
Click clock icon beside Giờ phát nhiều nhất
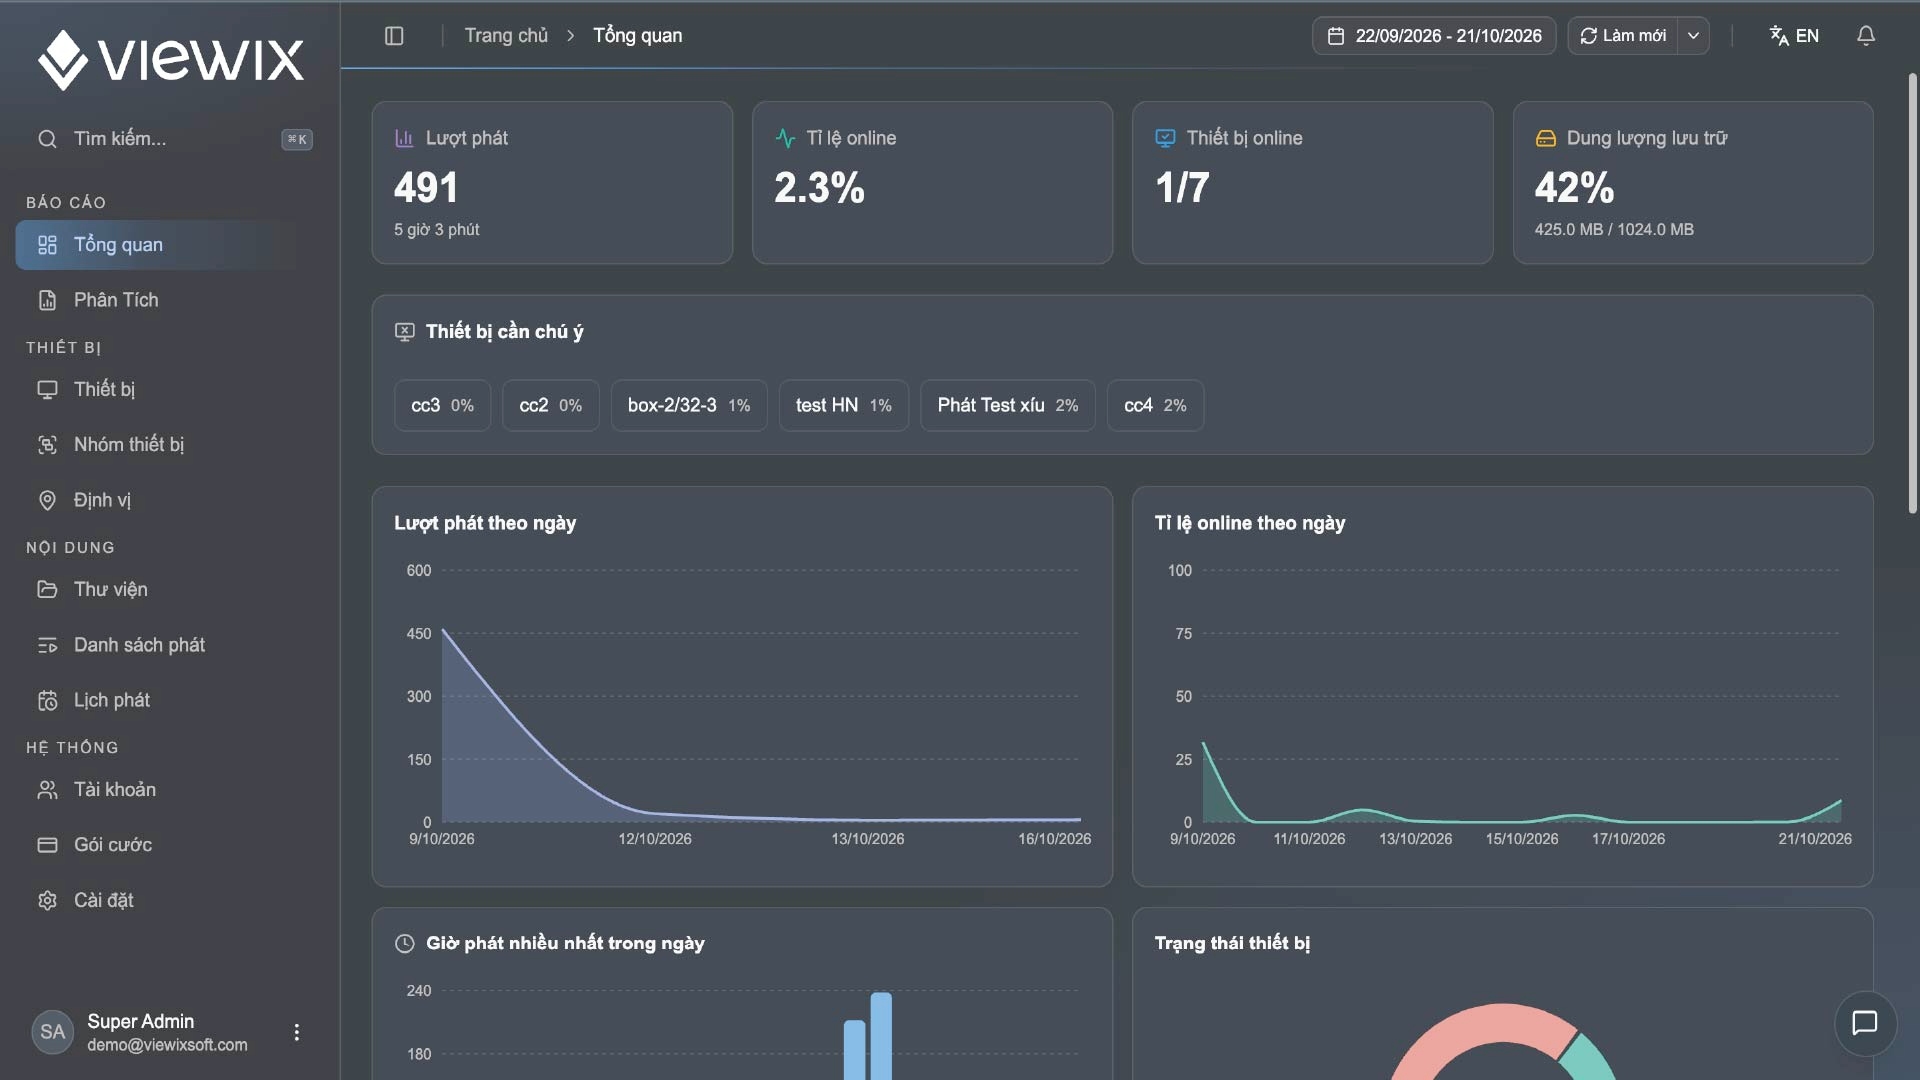405,943
